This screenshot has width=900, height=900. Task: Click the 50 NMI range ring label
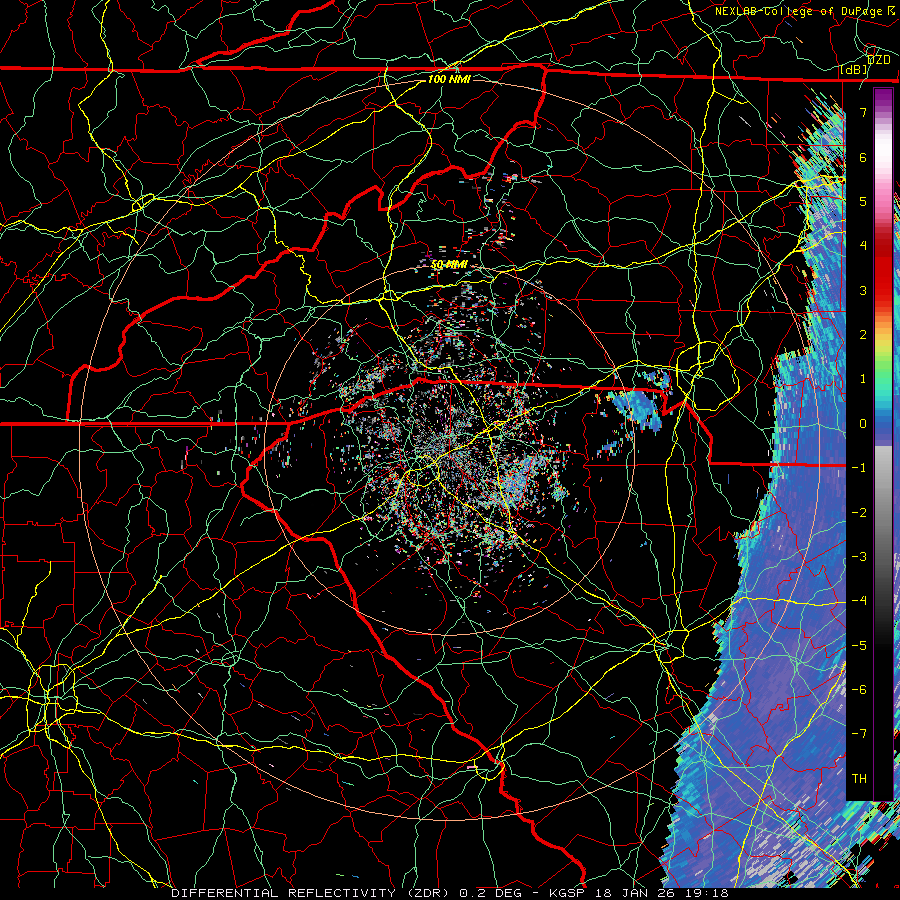click(x=449, y=265)
